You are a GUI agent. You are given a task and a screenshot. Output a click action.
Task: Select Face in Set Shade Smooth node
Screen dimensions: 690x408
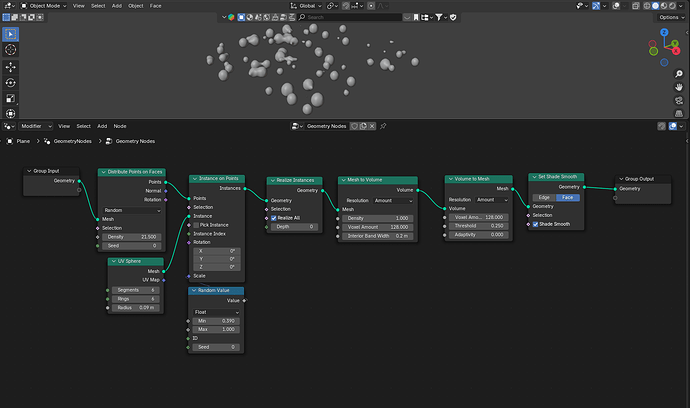pyautogui.click(x=568, y=198)
